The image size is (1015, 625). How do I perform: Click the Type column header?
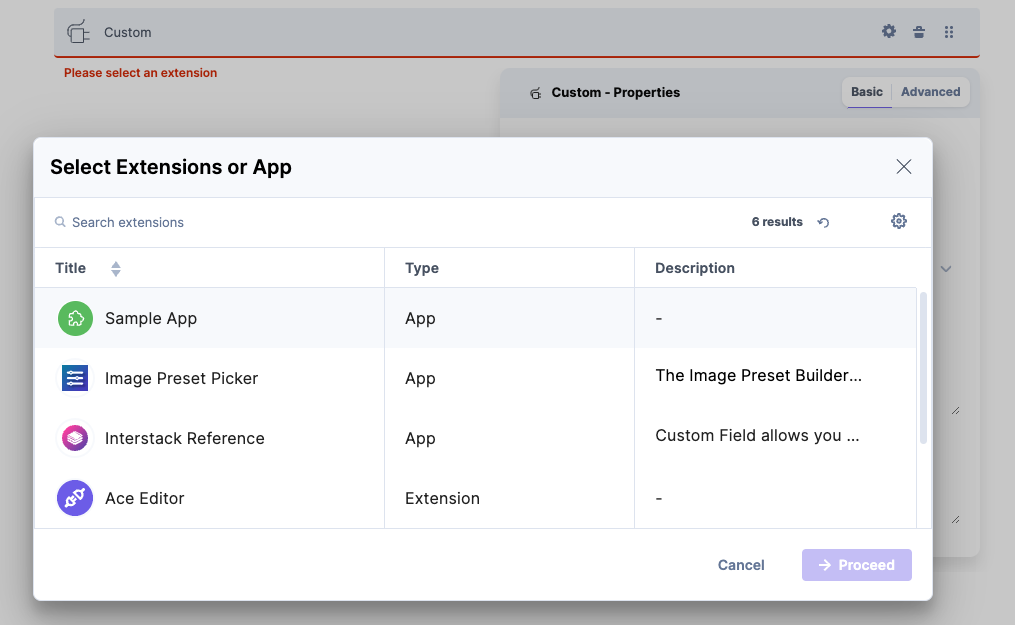click(421, 268)
